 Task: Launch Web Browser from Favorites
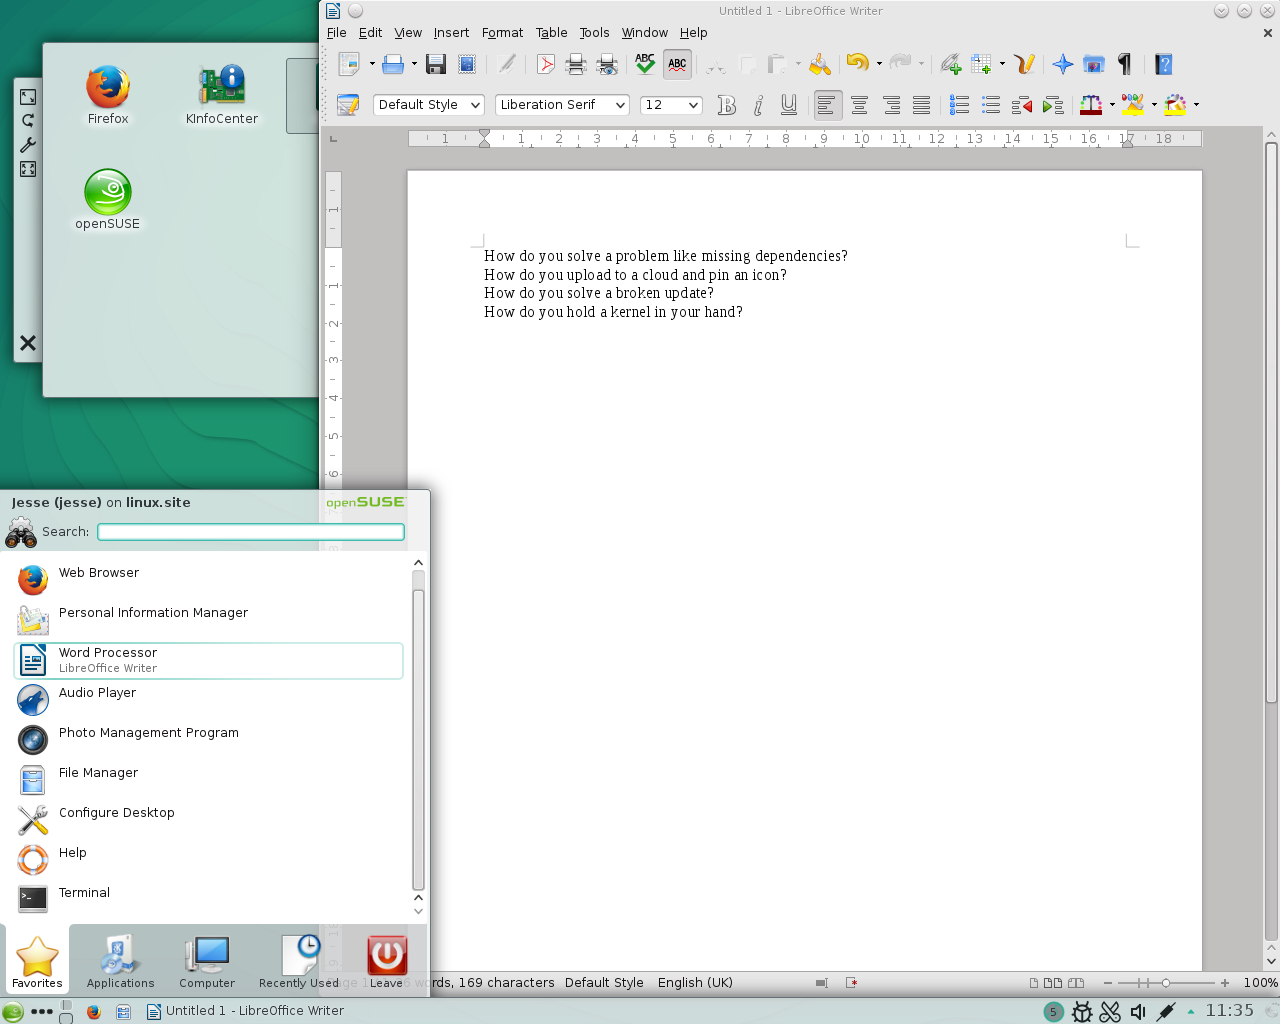[x=209, y=580]
